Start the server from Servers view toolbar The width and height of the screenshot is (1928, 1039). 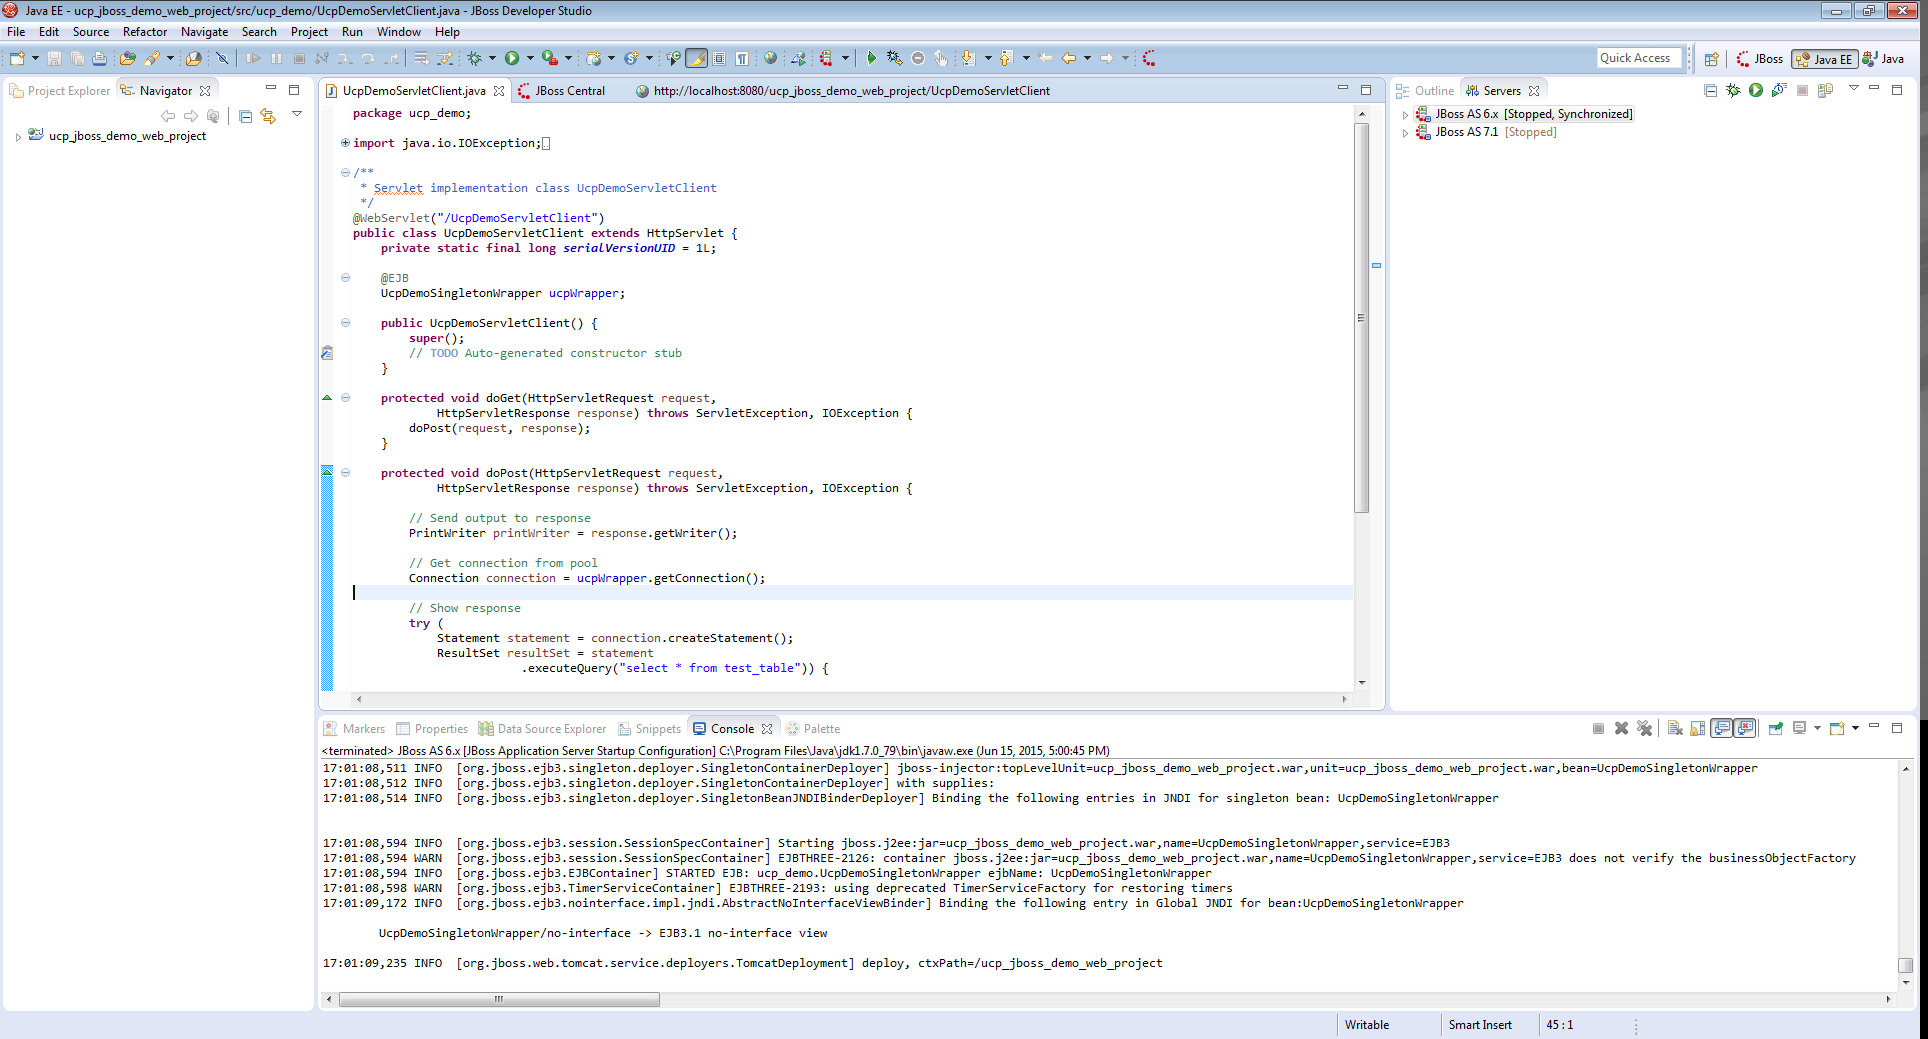point(1755,90)
